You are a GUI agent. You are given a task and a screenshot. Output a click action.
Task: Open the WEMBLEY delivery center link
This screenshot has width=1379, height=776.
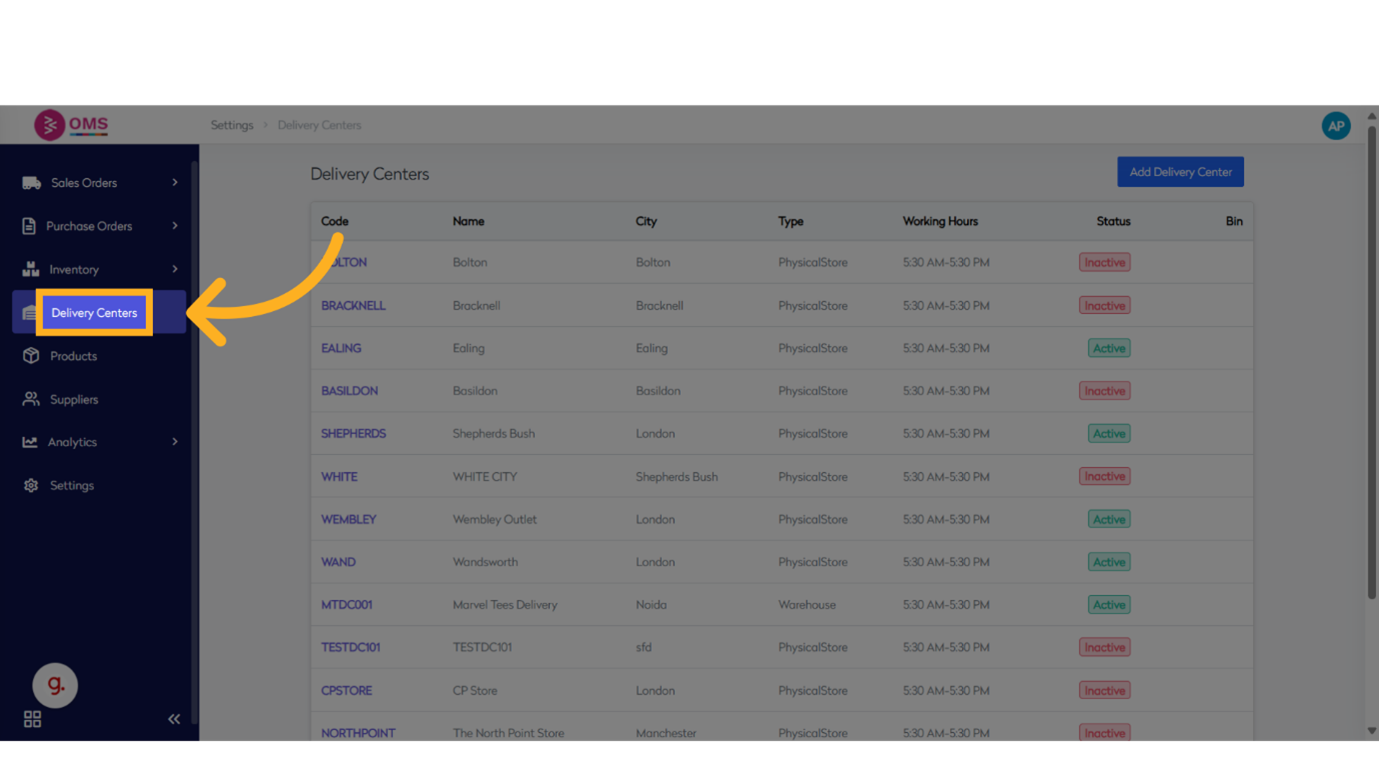point(348,519)
